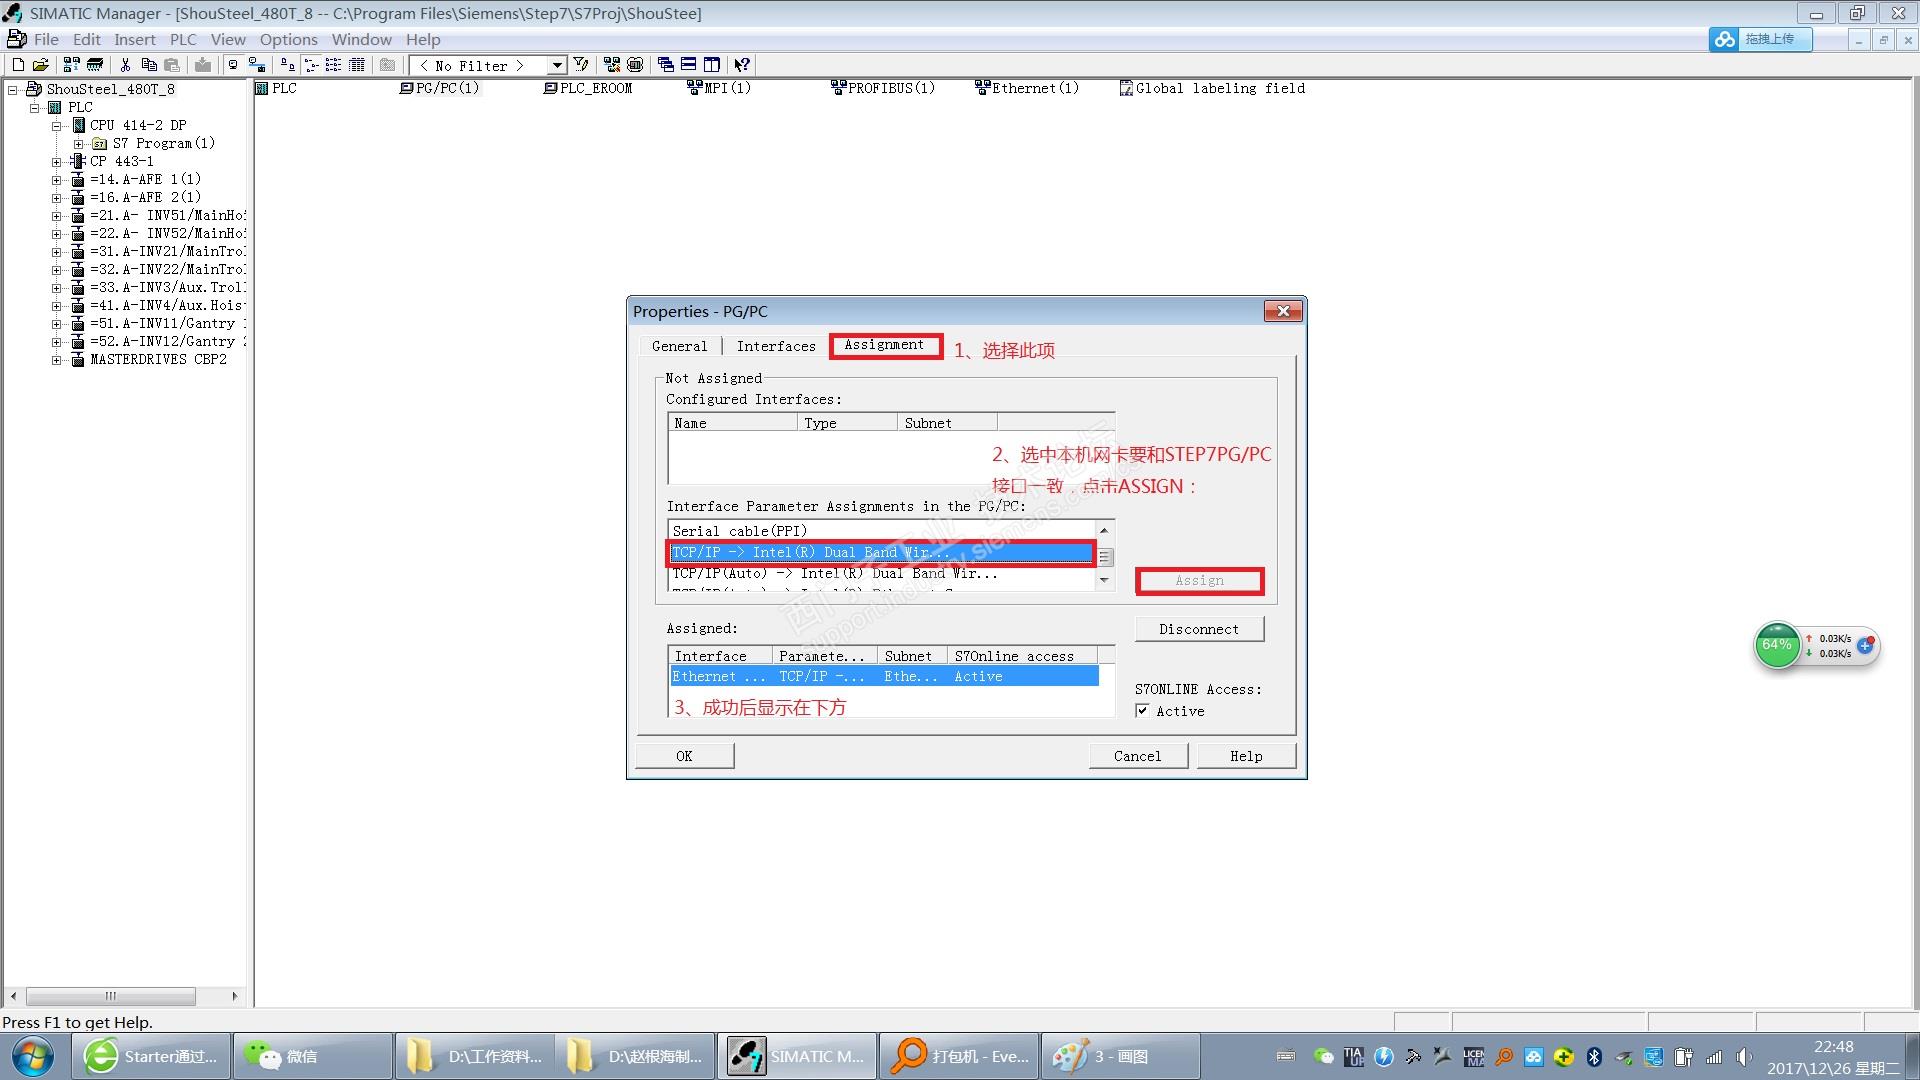The height and width of the screenshot is (1080, 1920).
Task: Click the filter funnel edit icon
Action: (581, 65)
